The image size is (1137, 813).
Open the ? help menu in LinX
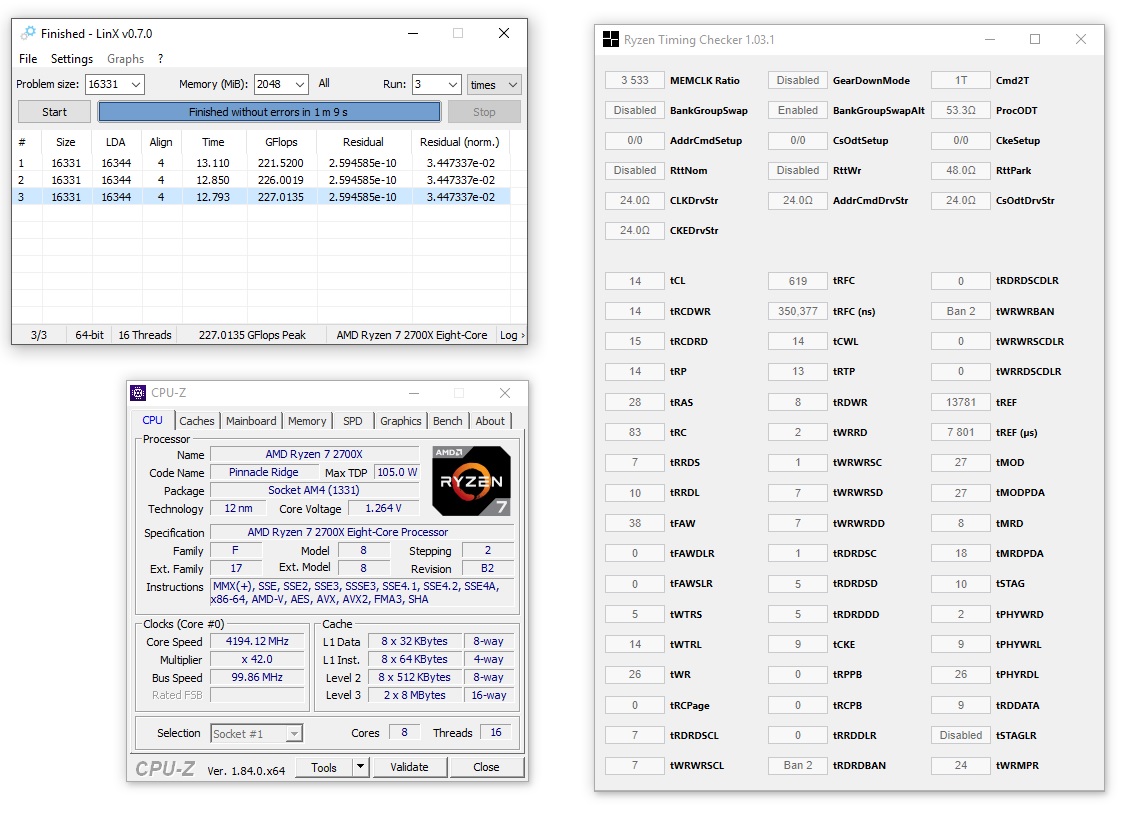click(160, 59)
